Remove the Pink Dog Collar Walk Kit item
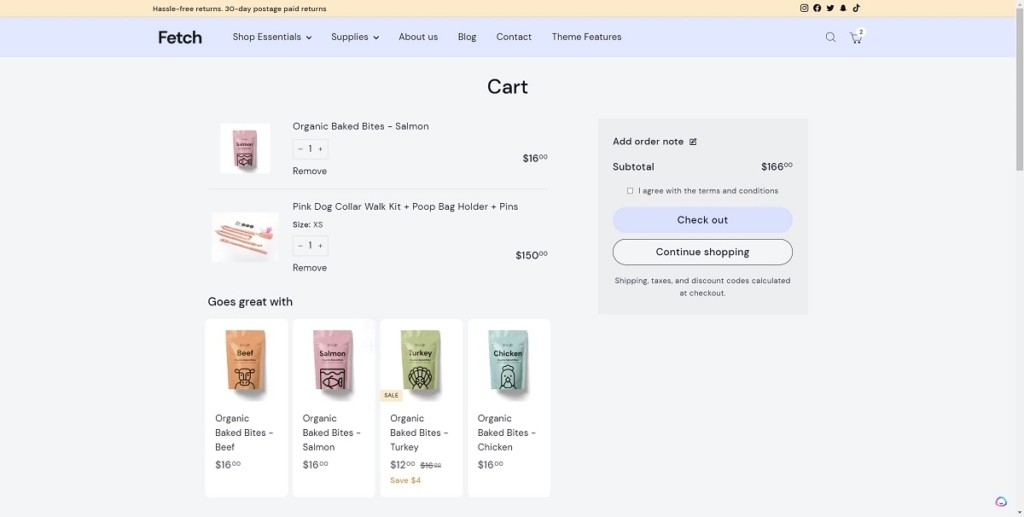 309,268
